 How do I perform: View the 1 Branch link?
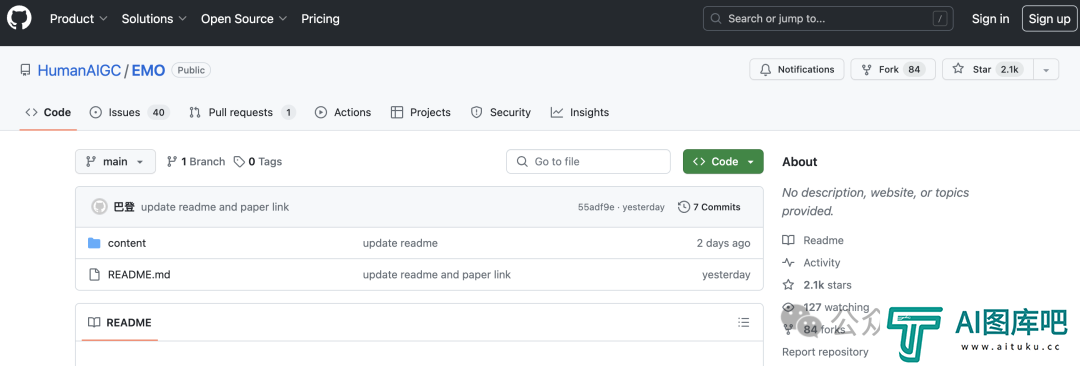coord(196,161)
